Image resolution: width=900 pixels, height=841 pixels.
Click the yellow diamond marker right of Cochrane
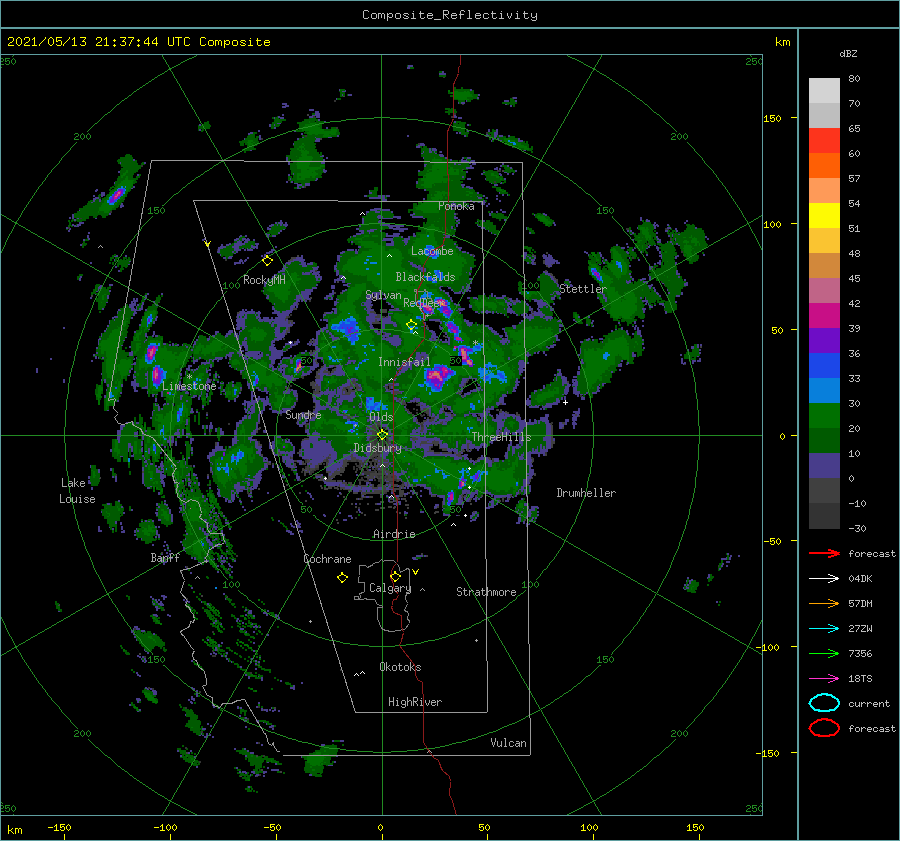342,578
